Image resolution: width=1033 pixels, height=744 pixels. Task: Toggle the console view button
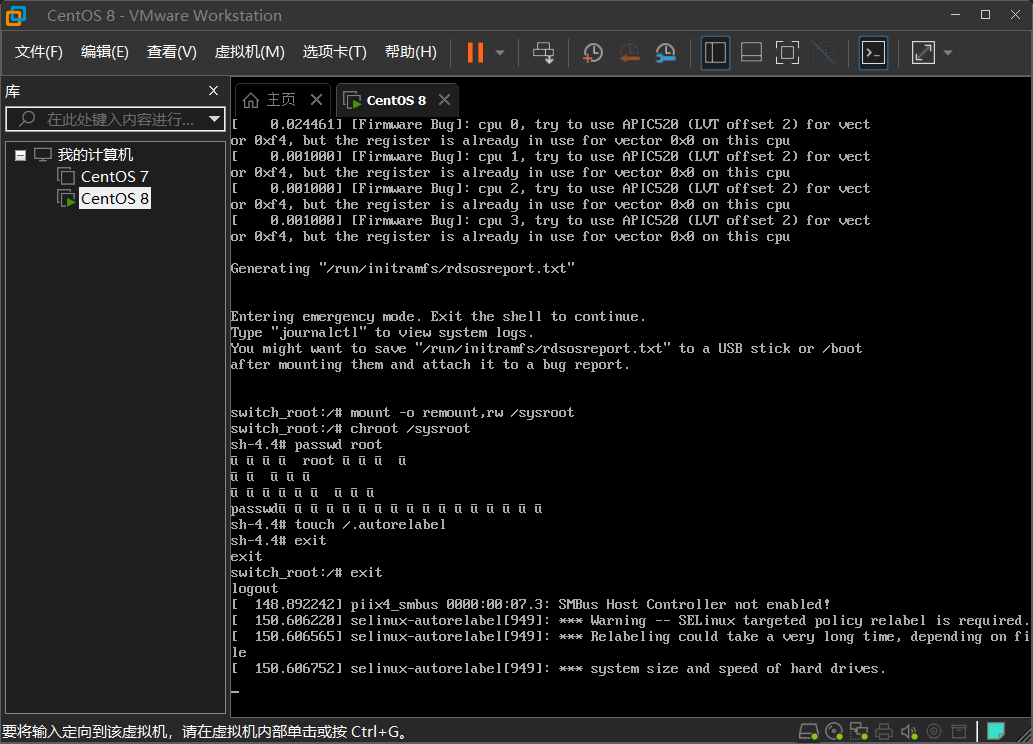[874, 53]
